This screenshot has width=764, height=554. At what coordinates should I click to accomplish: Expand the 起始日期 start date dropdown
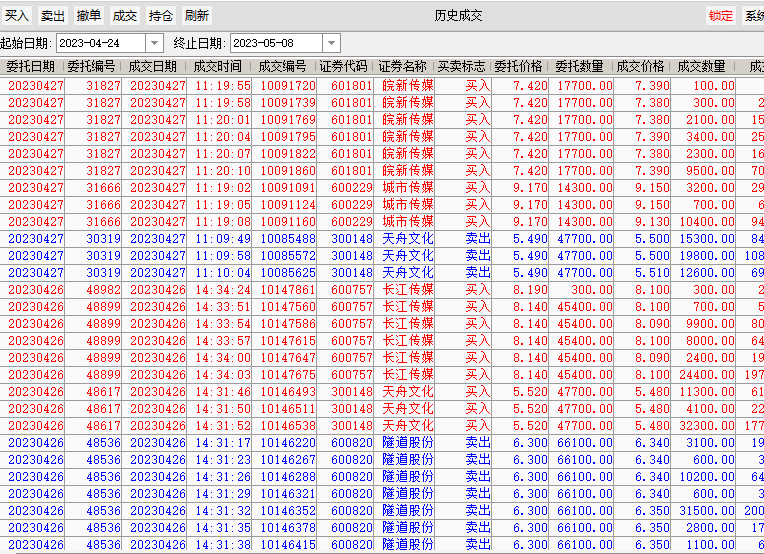pyautogui.click(x=154, y=43)
